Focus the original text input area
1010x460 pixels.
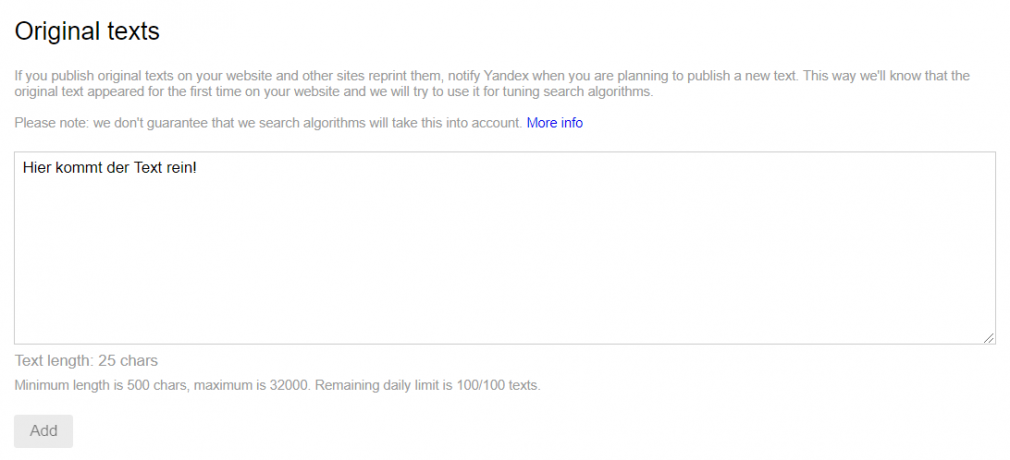click(x=505, y=248)
